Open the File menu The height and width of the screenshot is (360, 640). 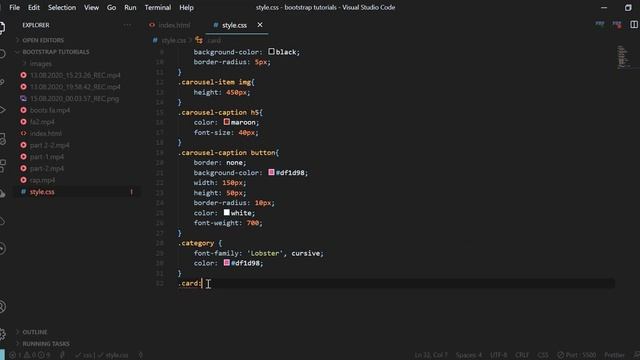click(x=14, y=7)
